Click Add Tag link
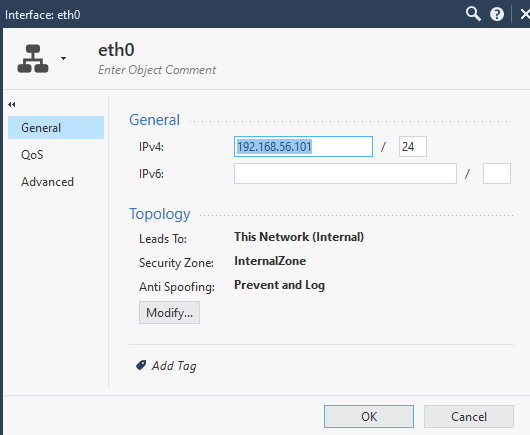Screen dimensions: 530x435 click(x=174, y=366)
